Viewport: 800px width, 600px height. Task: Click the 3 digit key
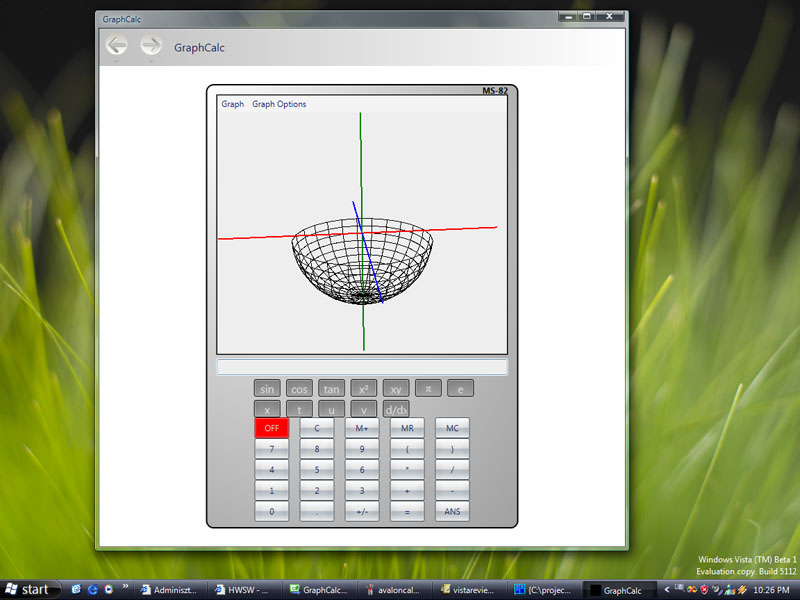tap(362, 491)
